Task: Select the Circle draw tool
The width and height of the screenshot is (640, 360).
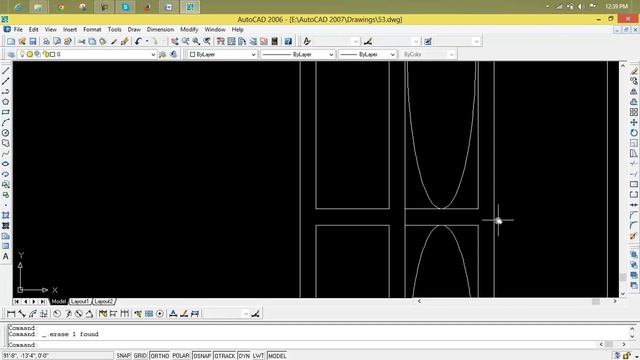Action: click(6, 133)
